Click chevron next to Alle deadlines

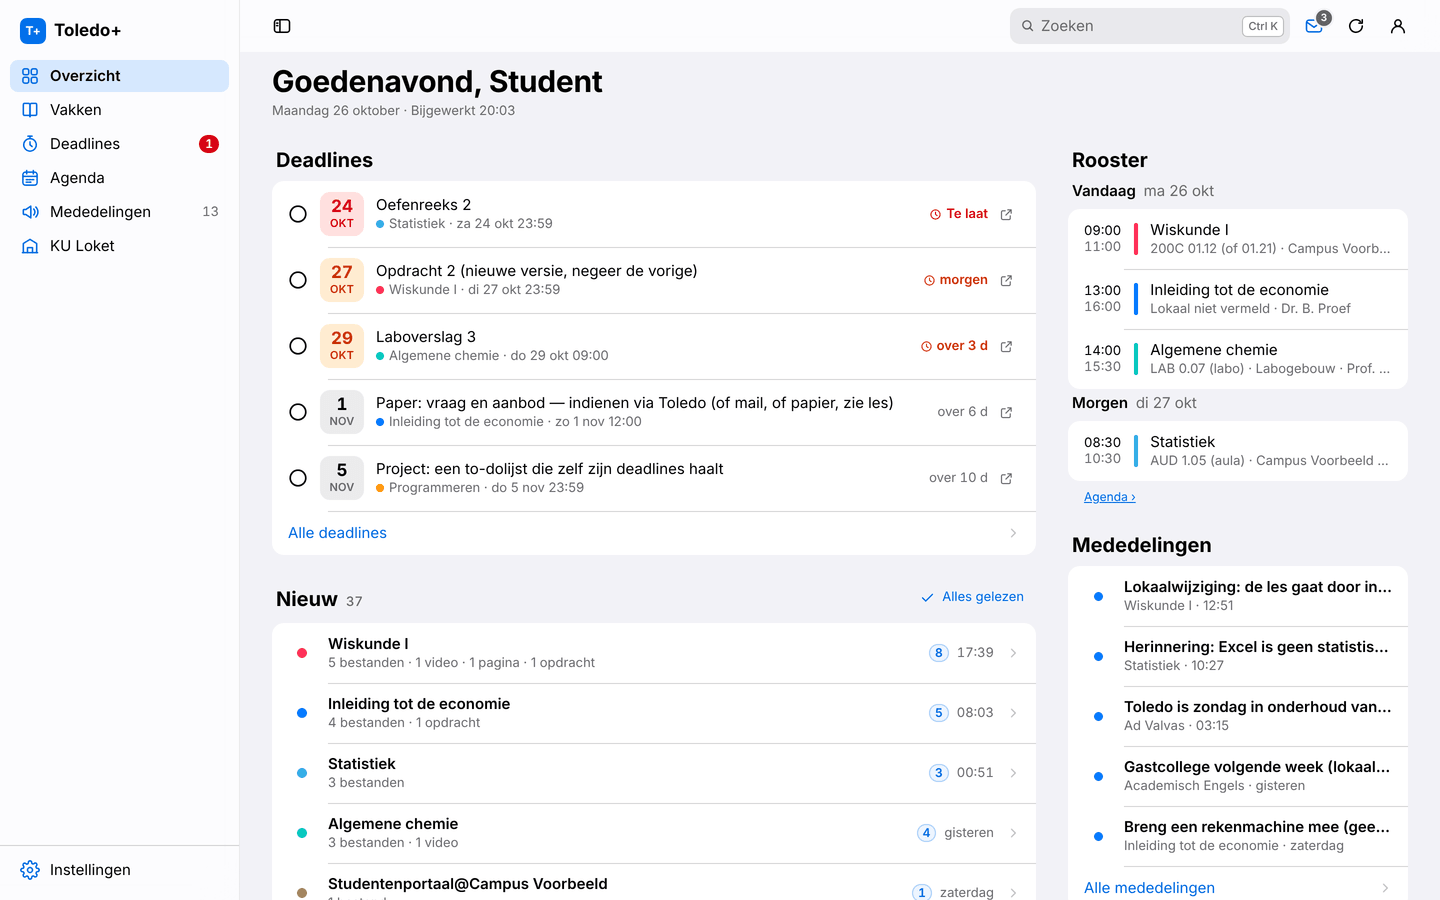point(1013,533)
